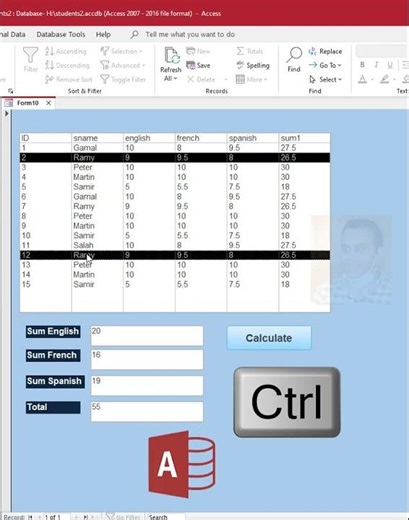
Task: Select list row with ID 15 Samir
Action: pos(175,284)
